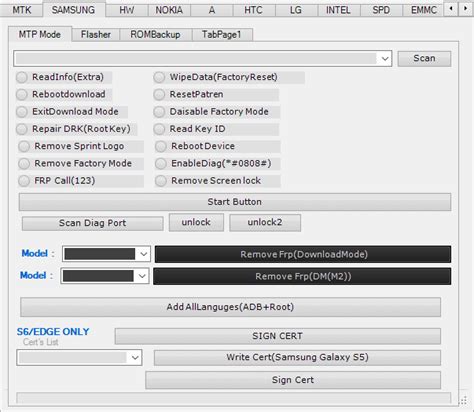Screen dimensions: 474x412
Task: Expand Model dropdown beside Remove Frp(DownloadMode)
Action: pos(144,254)
